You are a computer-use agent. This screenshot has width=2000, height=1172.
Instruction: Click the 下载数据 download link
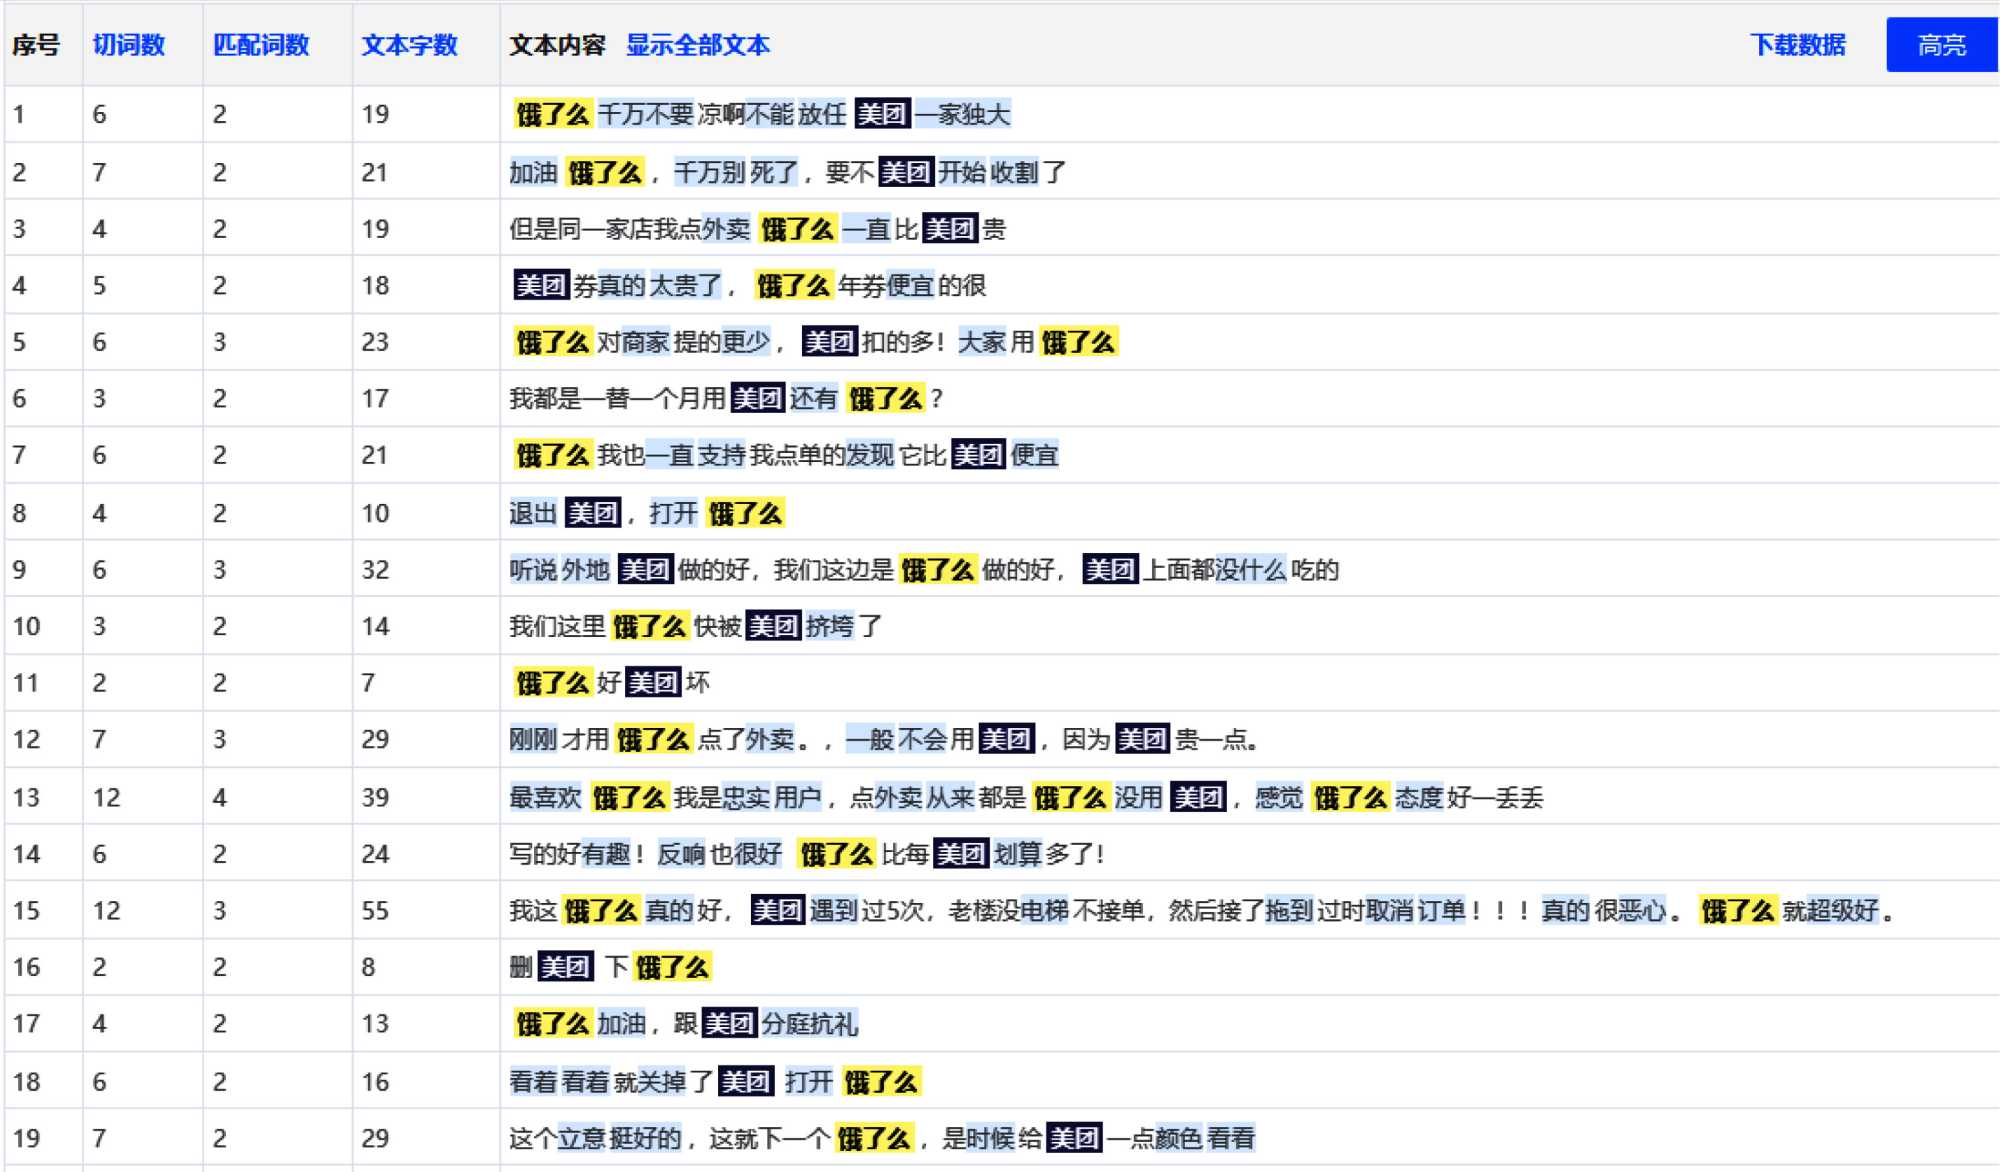(x=1797, y=45)
